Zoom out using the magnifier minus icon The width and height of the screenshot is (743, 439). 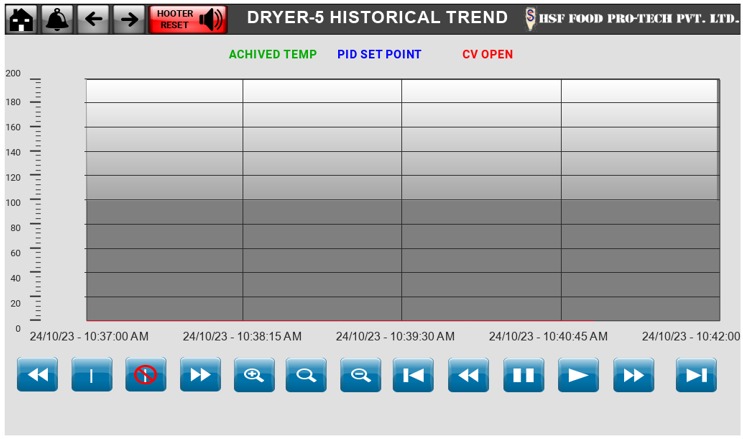(361, 375)
